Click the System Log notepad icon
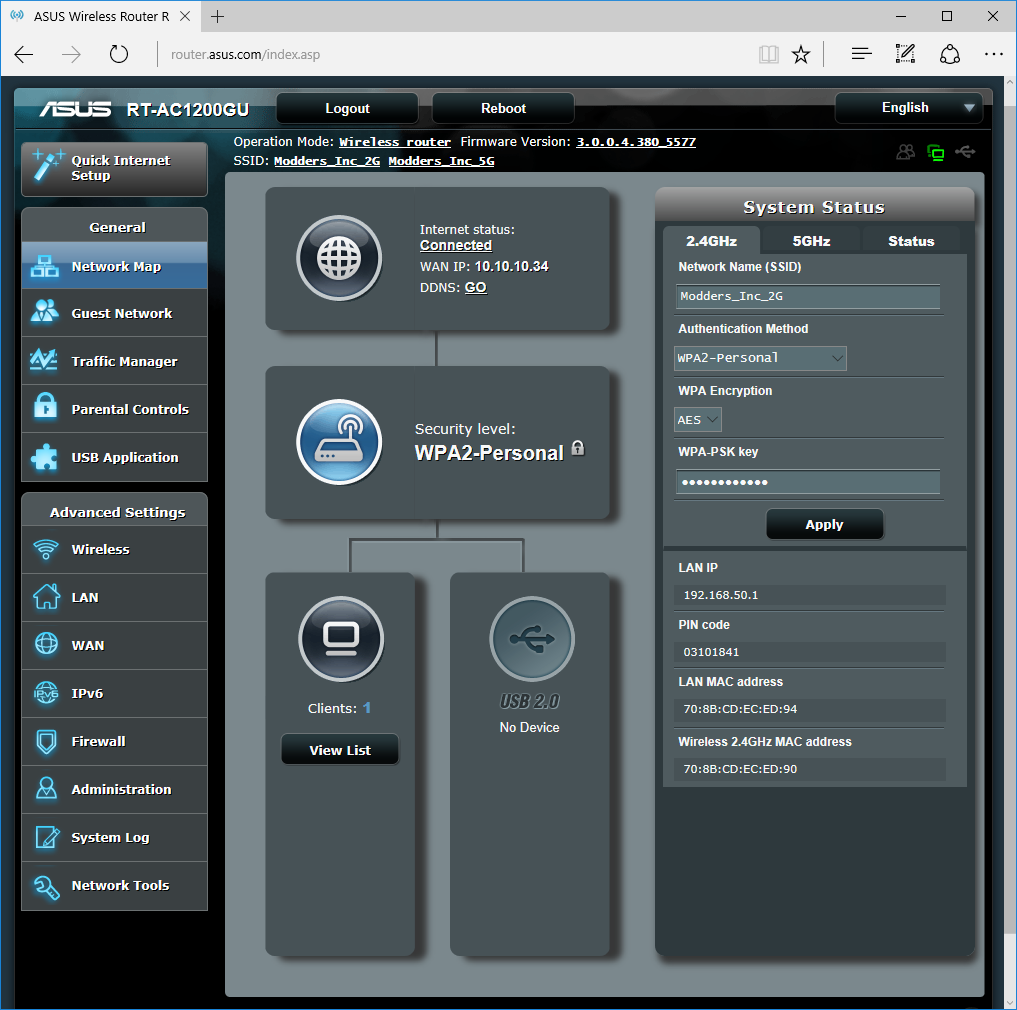 tap(47, 837)
